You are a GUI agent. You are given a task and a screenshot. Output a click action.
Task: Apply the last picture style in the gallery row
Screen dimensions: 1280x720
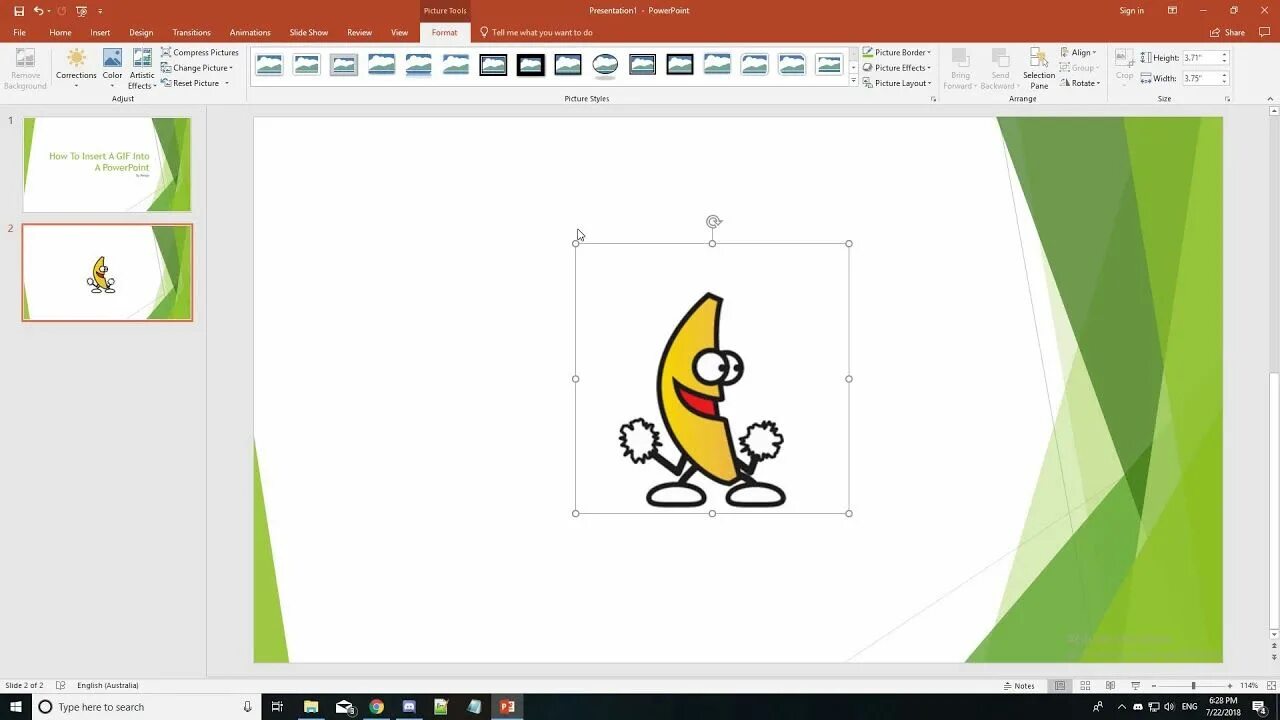(x=829, y=65)
